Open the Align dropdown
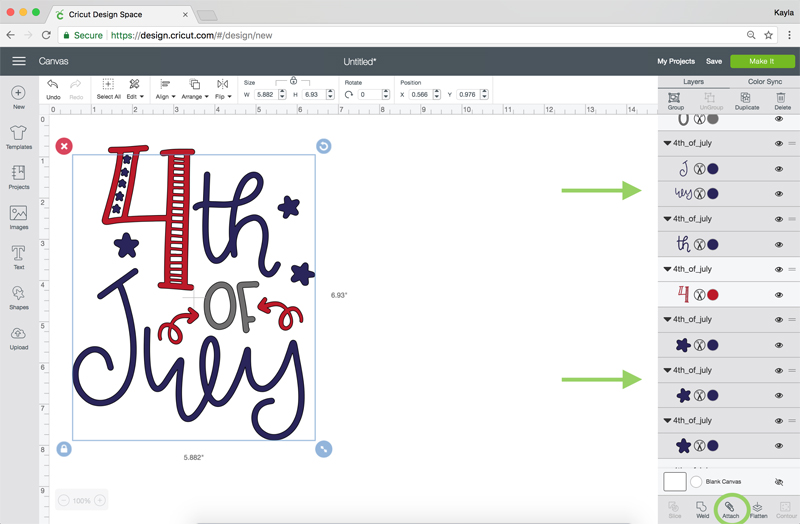 pos(165,89)
